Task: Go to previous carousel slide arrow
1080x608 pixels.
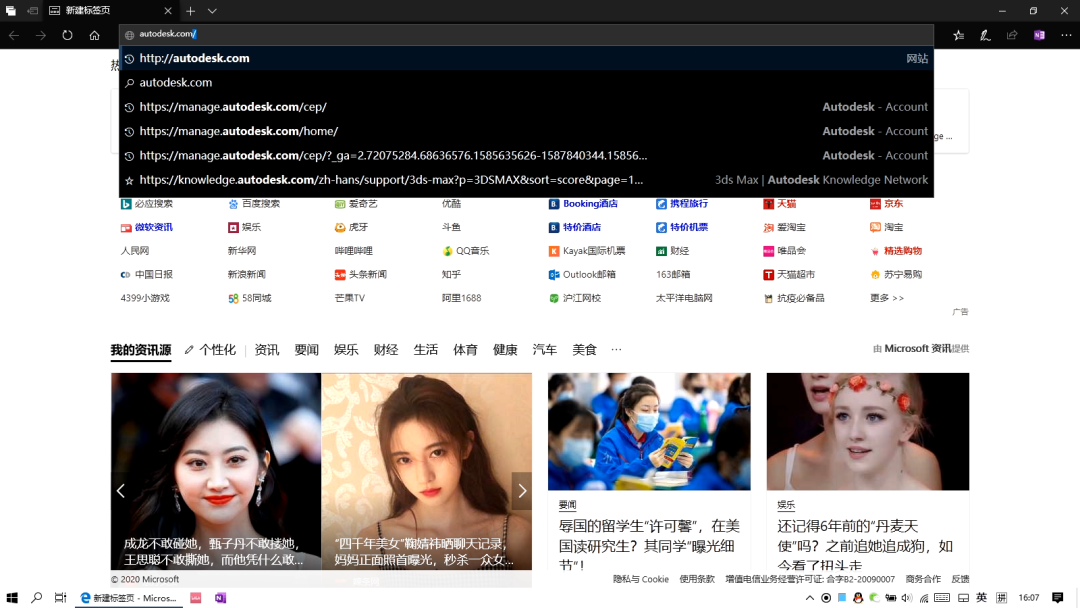Action: point(121,491)
